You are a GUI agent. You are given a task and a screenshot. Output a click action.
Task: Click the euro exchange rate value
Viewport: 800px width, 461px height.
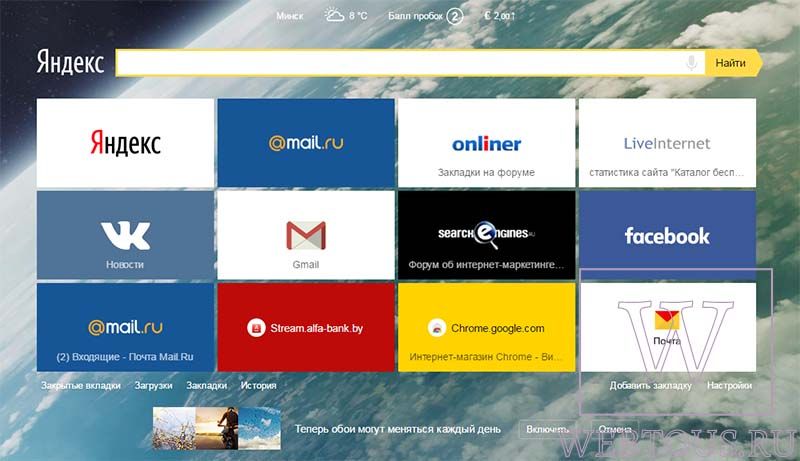coord(499,16)
